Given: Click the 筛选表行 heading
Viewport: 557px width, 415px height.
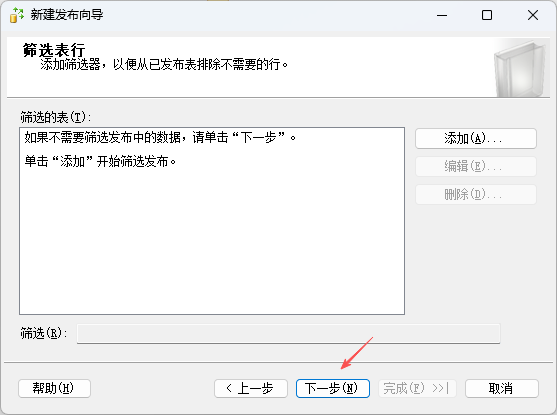Looking at the screenshot, I should [x=54, y=50].
